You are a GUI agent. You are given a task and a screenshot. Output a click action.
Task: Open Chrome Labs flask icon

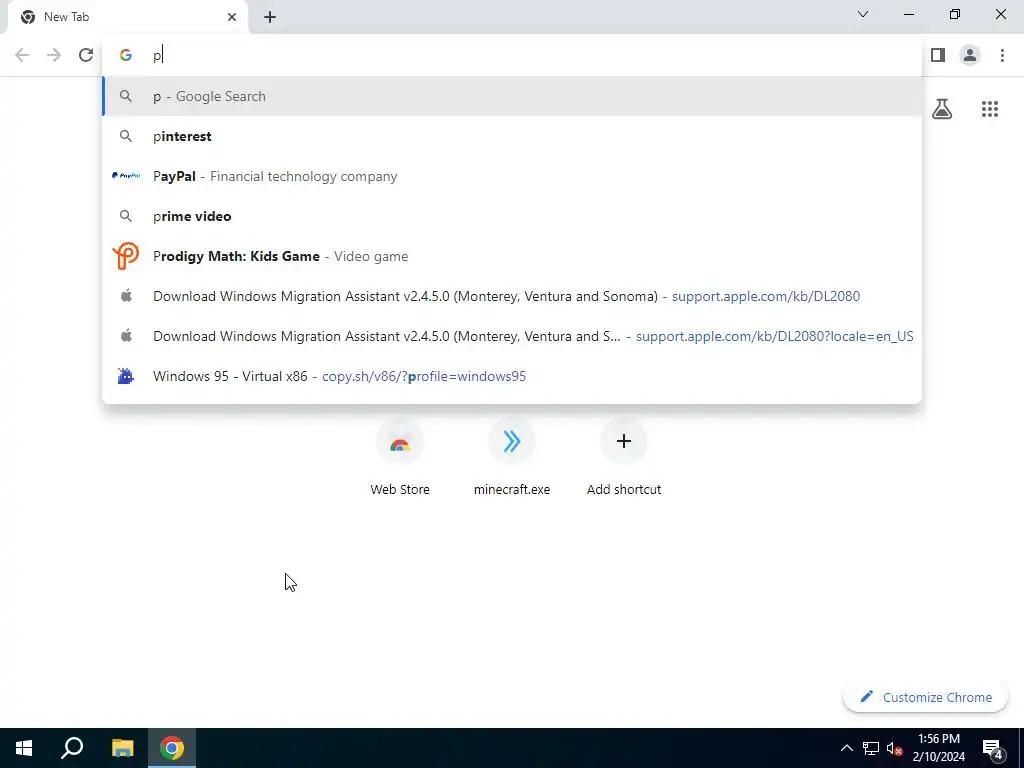(x=942, y=108)
